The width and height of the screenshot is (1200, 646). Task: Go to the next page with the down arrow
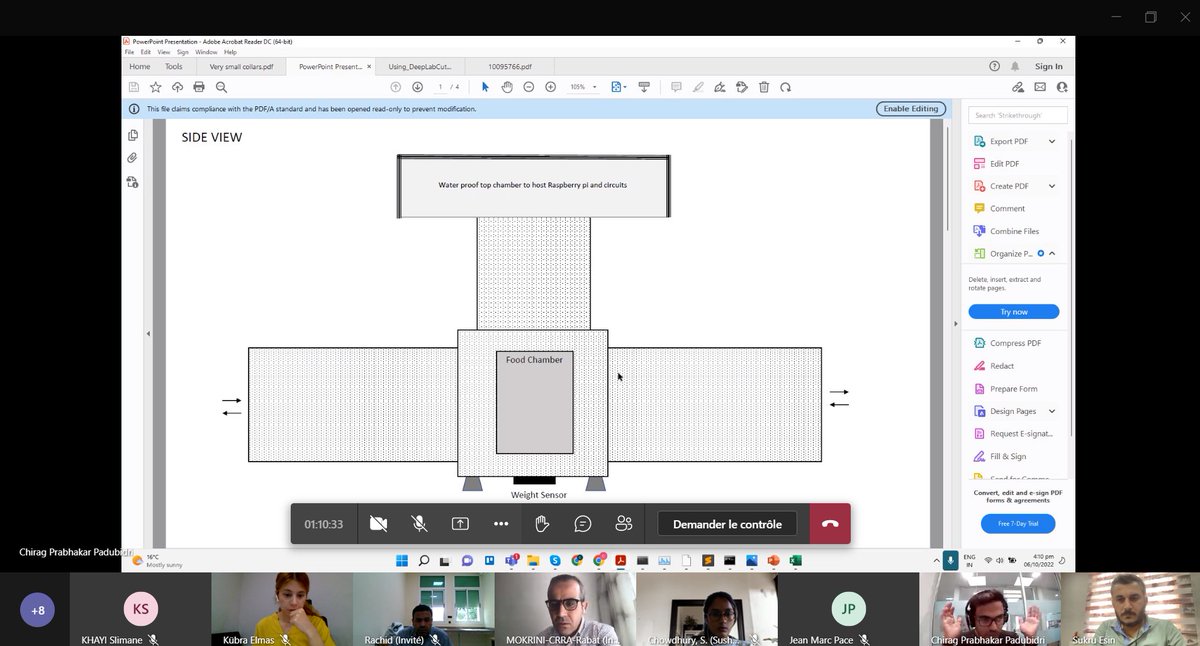coord(417,87)
